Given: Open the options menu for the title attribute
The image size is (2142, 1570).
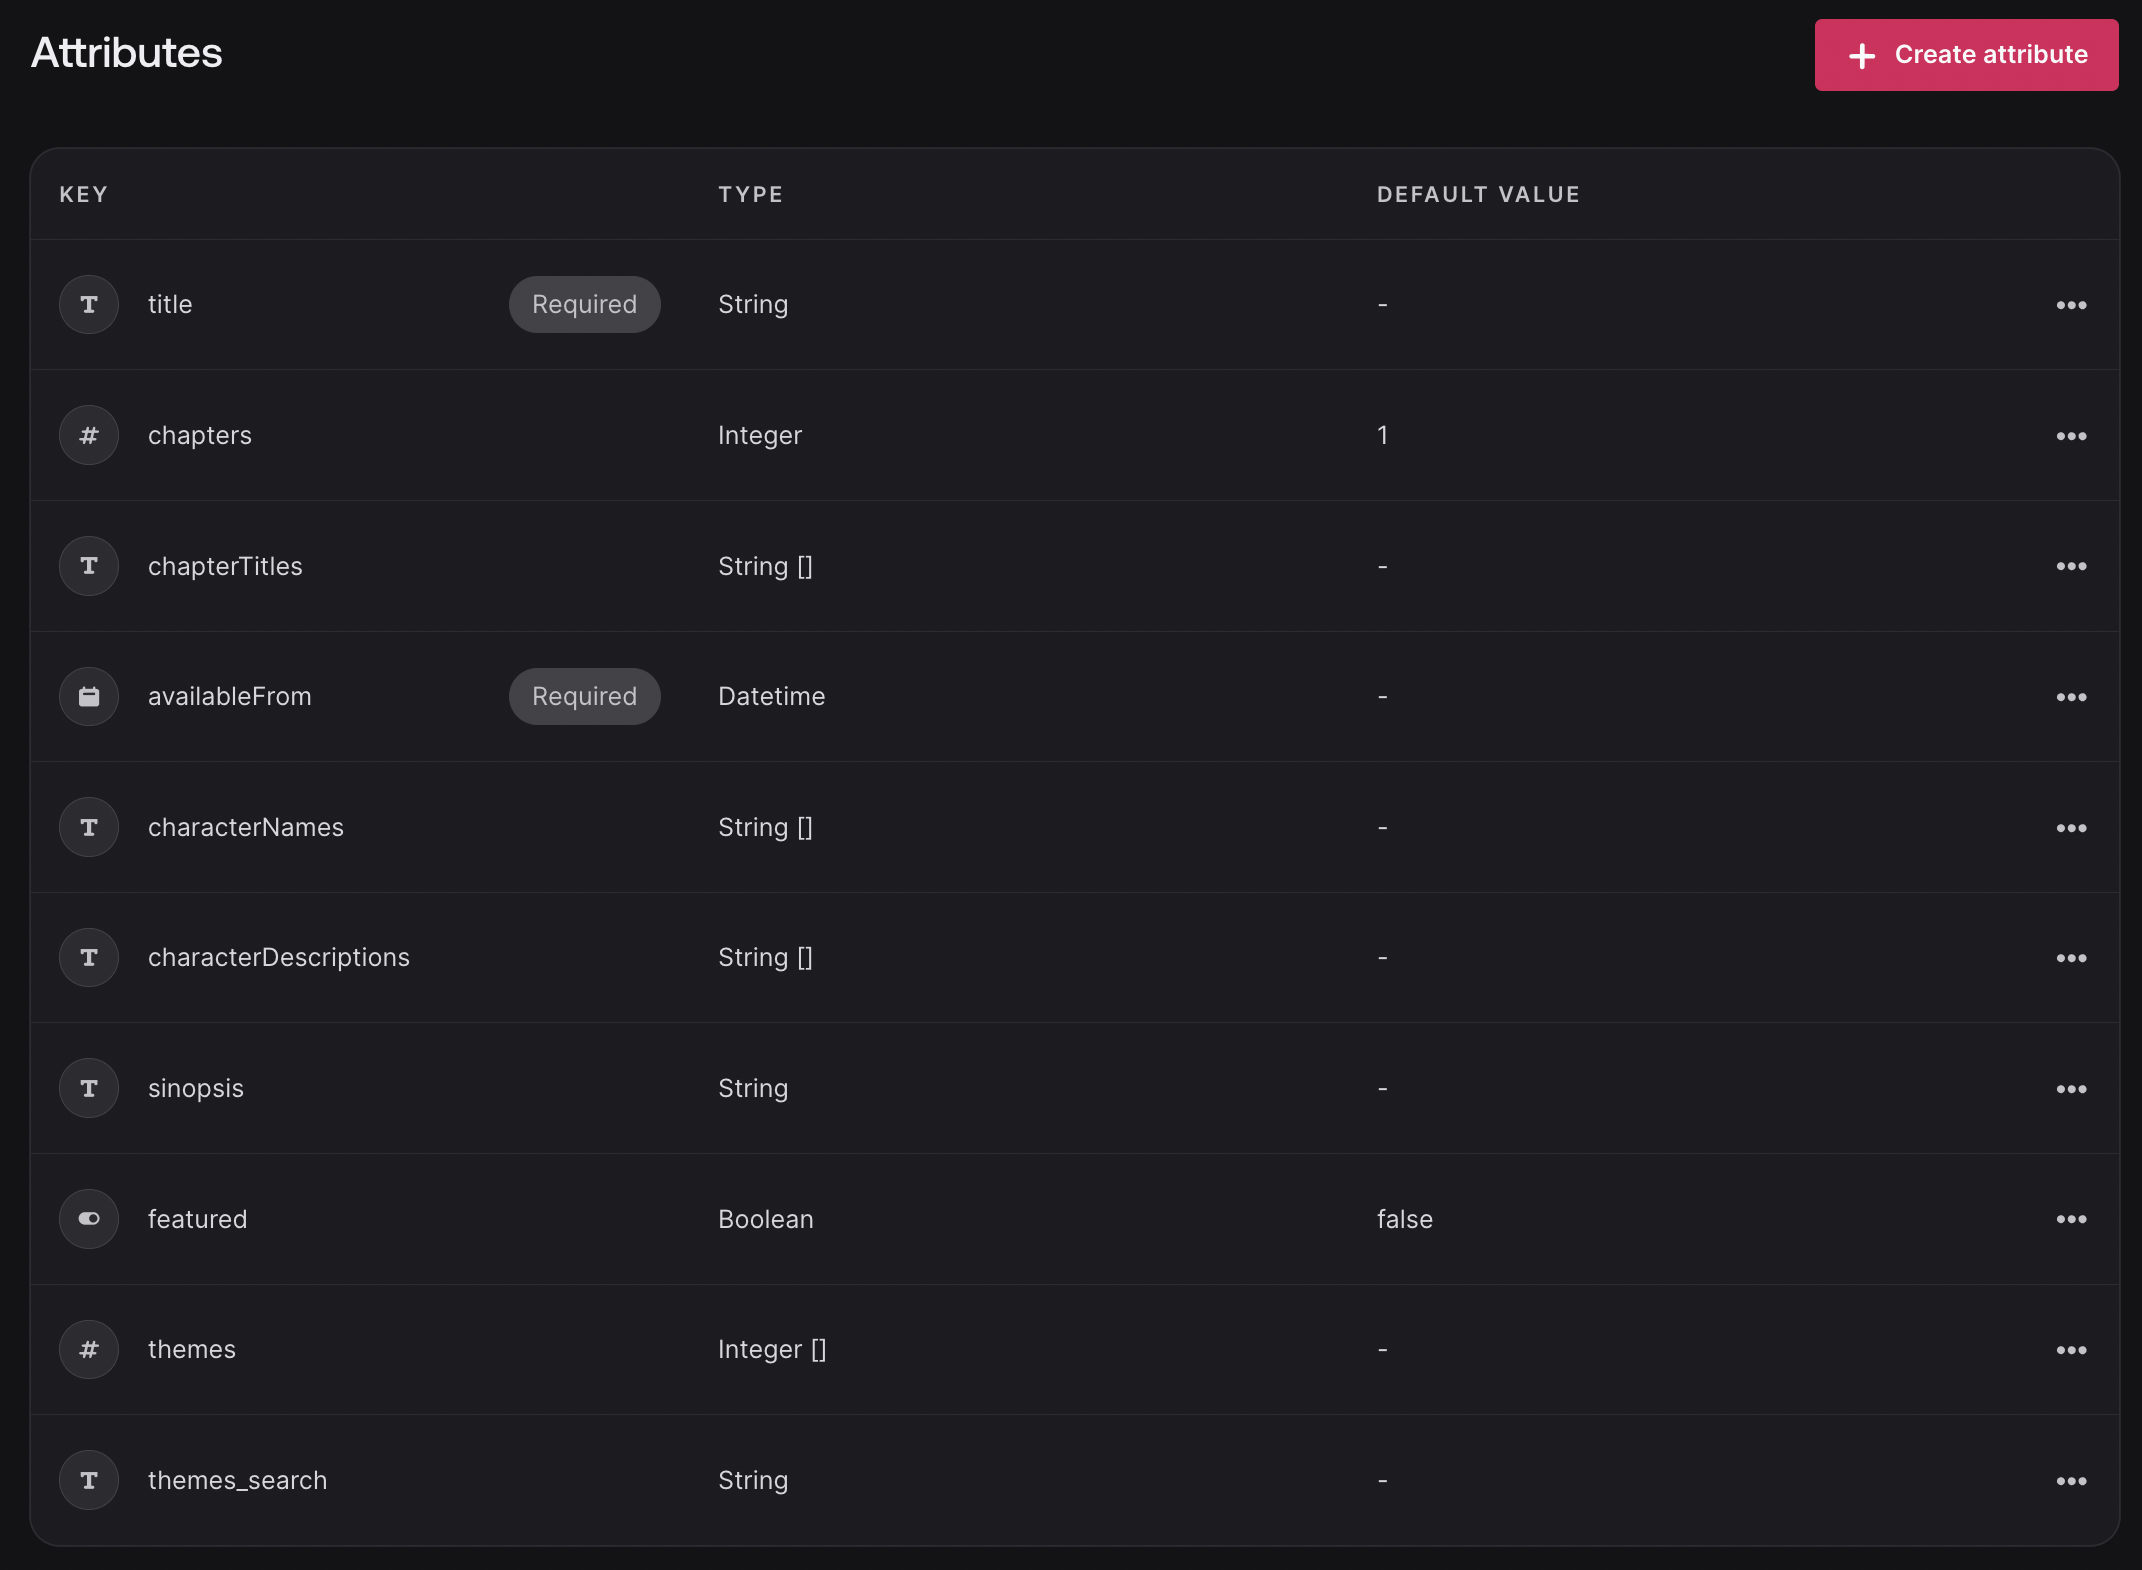Looking at the screenshot, I should 2072,304.
